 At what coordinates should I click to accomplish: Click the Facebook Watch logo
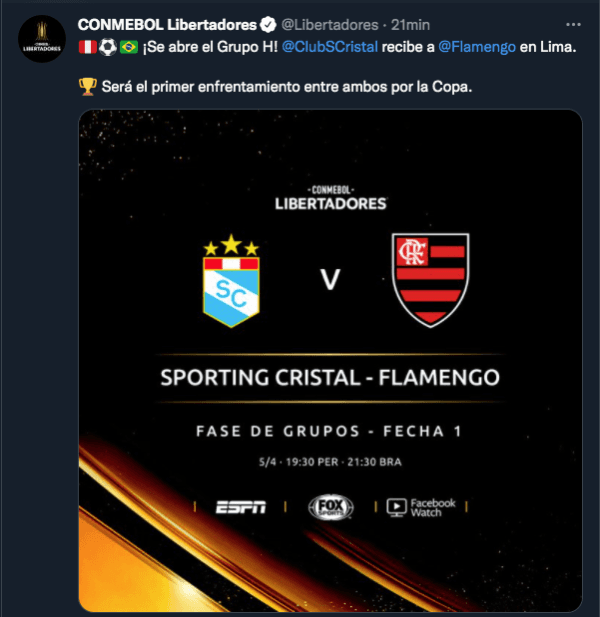421,507
